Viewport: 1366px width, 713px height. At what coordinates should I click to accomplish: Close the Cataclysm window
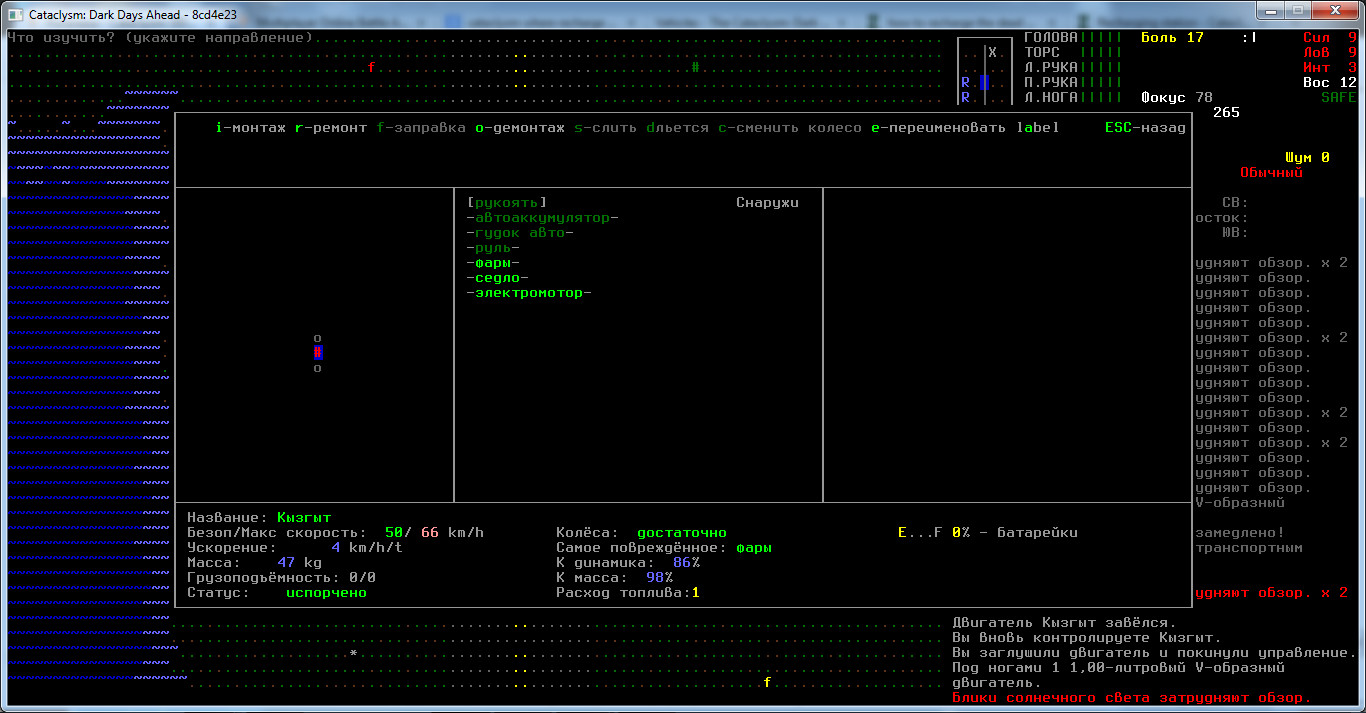tap(1333, 9)
